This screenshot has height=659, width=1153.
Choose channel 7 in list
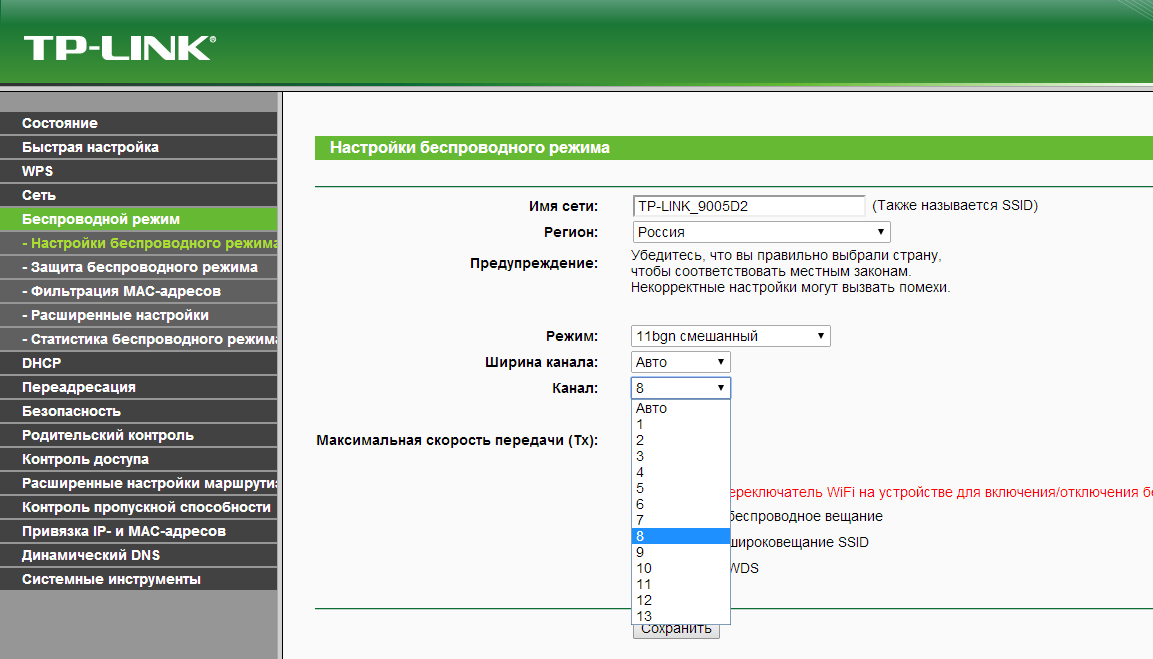pyautogui.click(x=681, y=520)
